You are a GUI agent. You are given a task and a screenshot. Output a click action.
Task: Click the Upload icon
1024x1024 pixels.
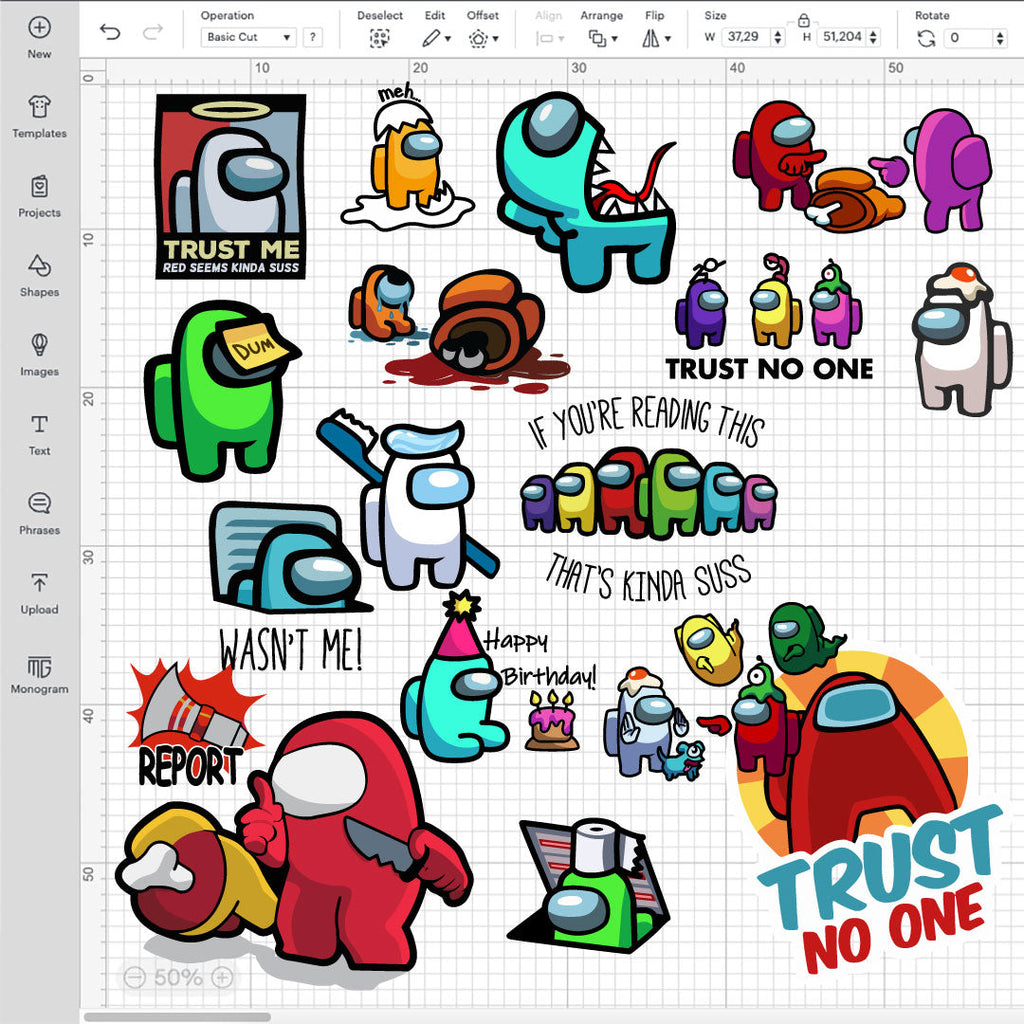coord(39,583)
